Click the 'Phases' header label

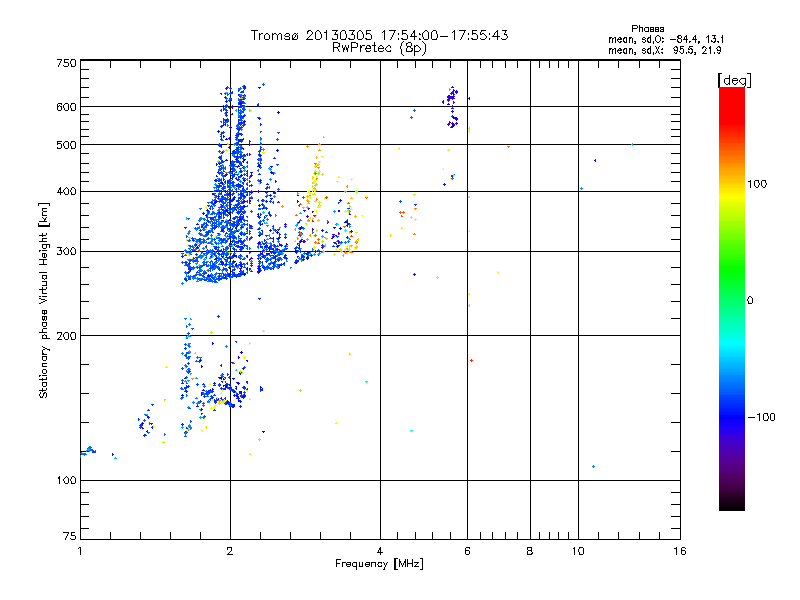(x=647, y=29)
